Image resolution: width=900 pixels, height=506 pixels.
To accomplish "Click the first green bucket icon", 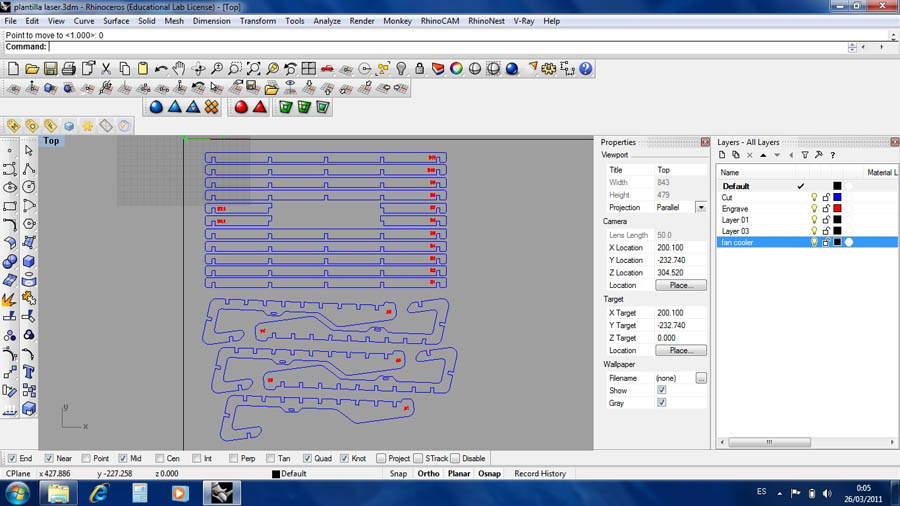I will pos(285,107).
